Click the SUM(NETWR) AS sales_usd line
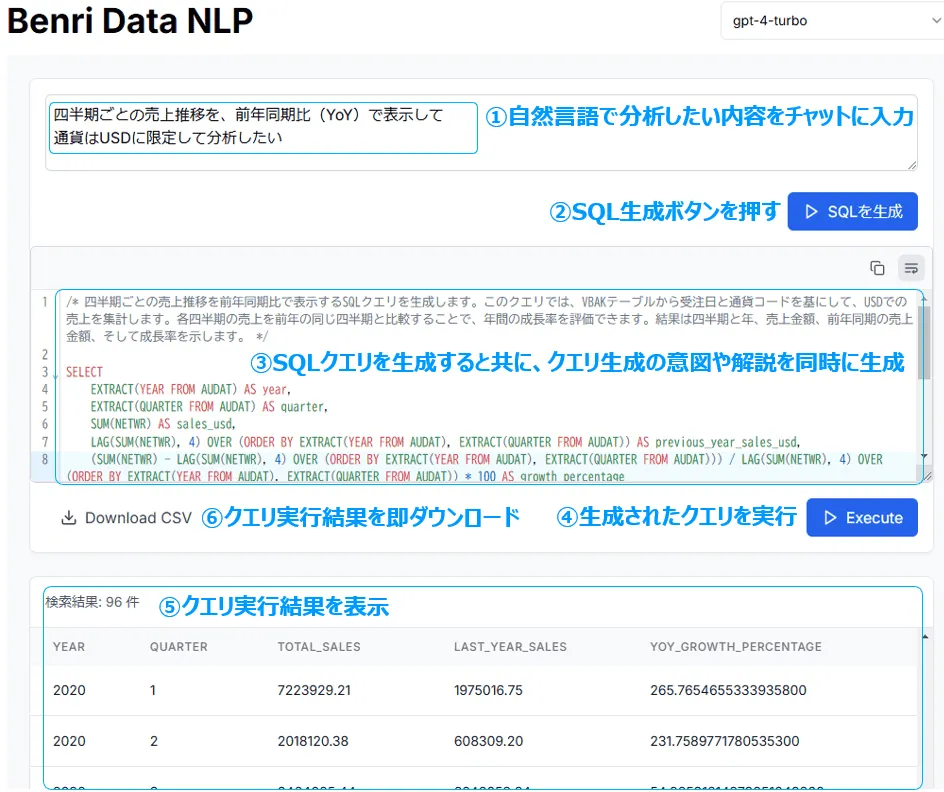The height and width of the screenshot is (792, 944). click(163, 424)
